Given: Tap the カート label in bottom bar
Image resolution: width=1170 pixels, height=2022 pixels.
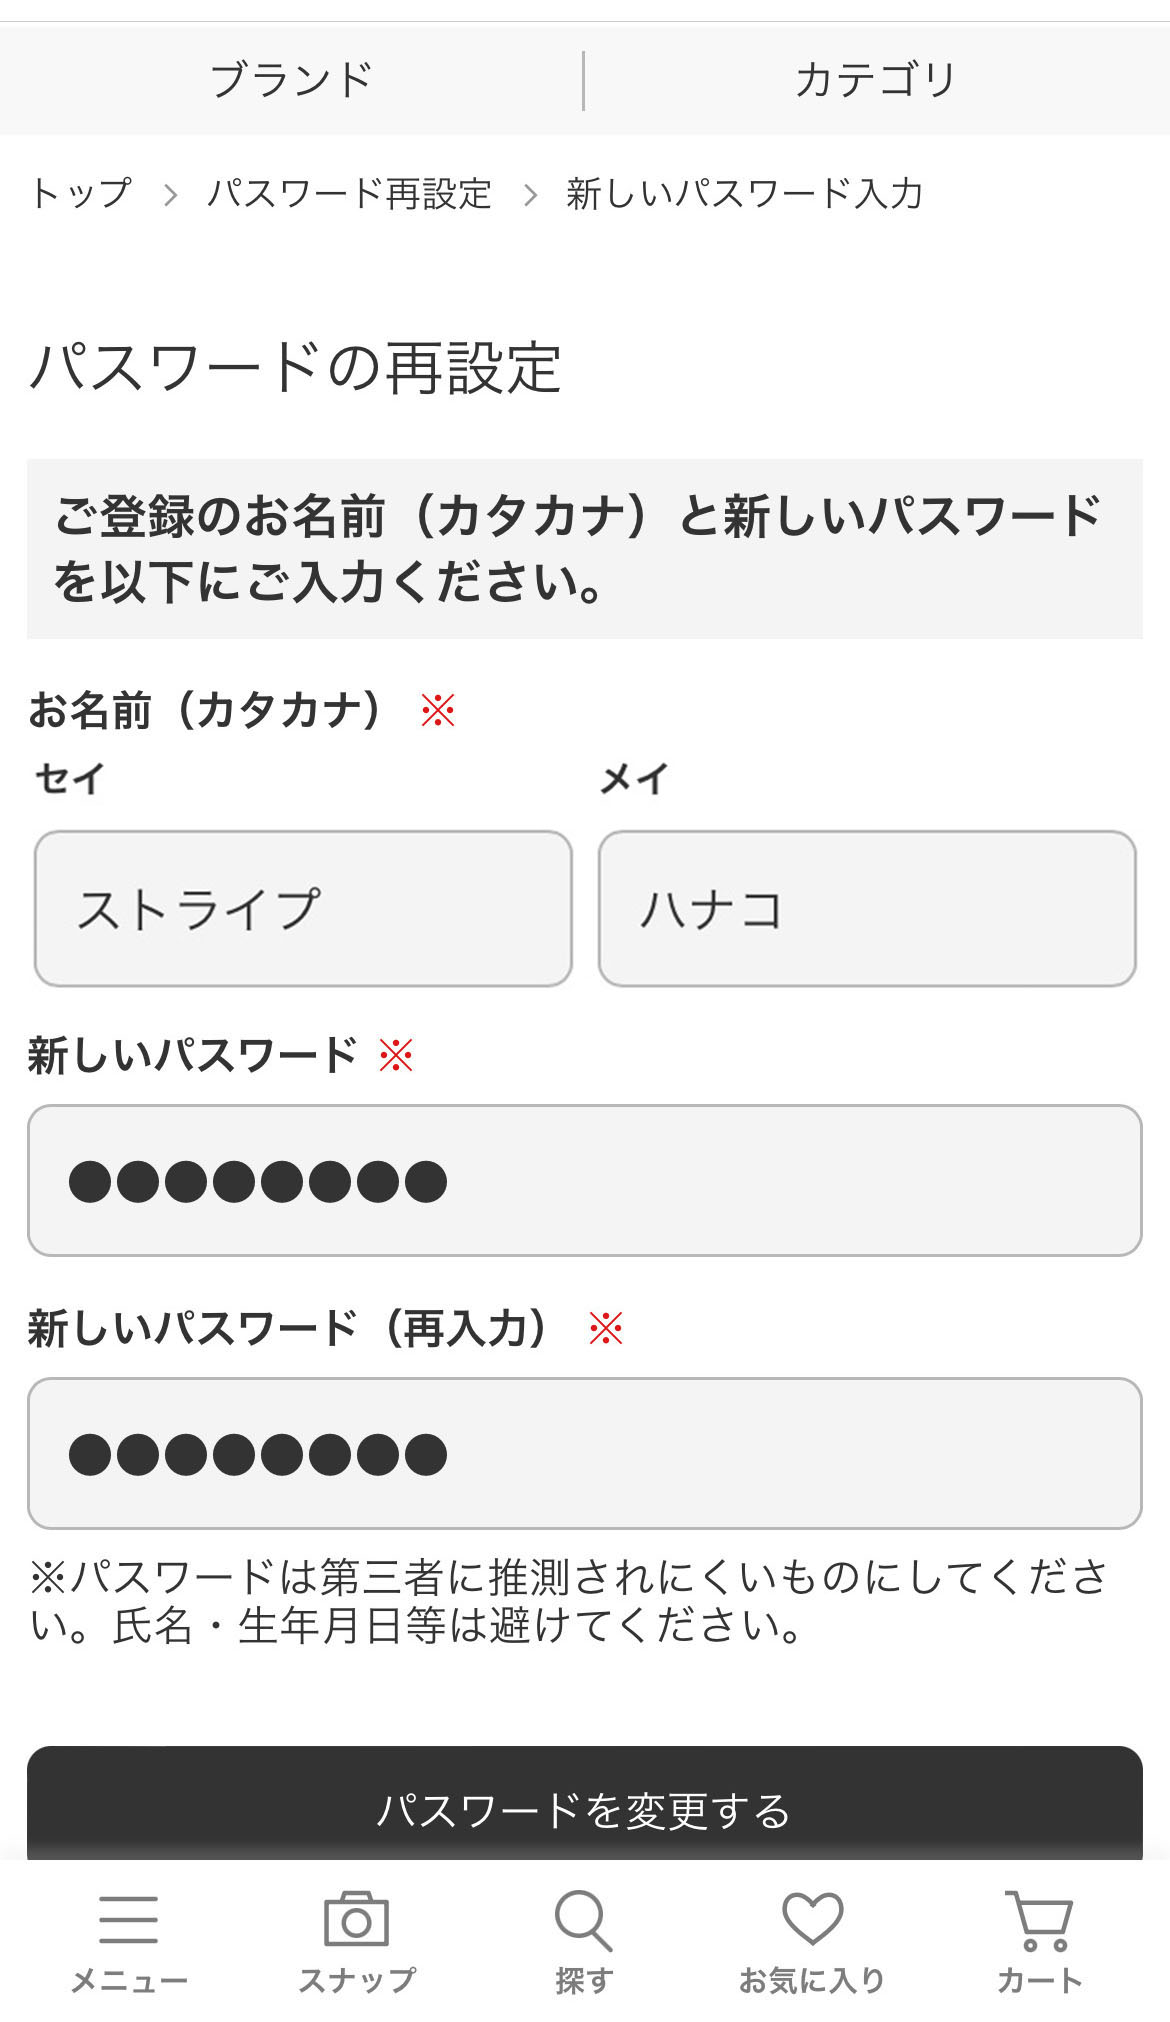Looking at the screenshot, I should coord(1039,1980).
